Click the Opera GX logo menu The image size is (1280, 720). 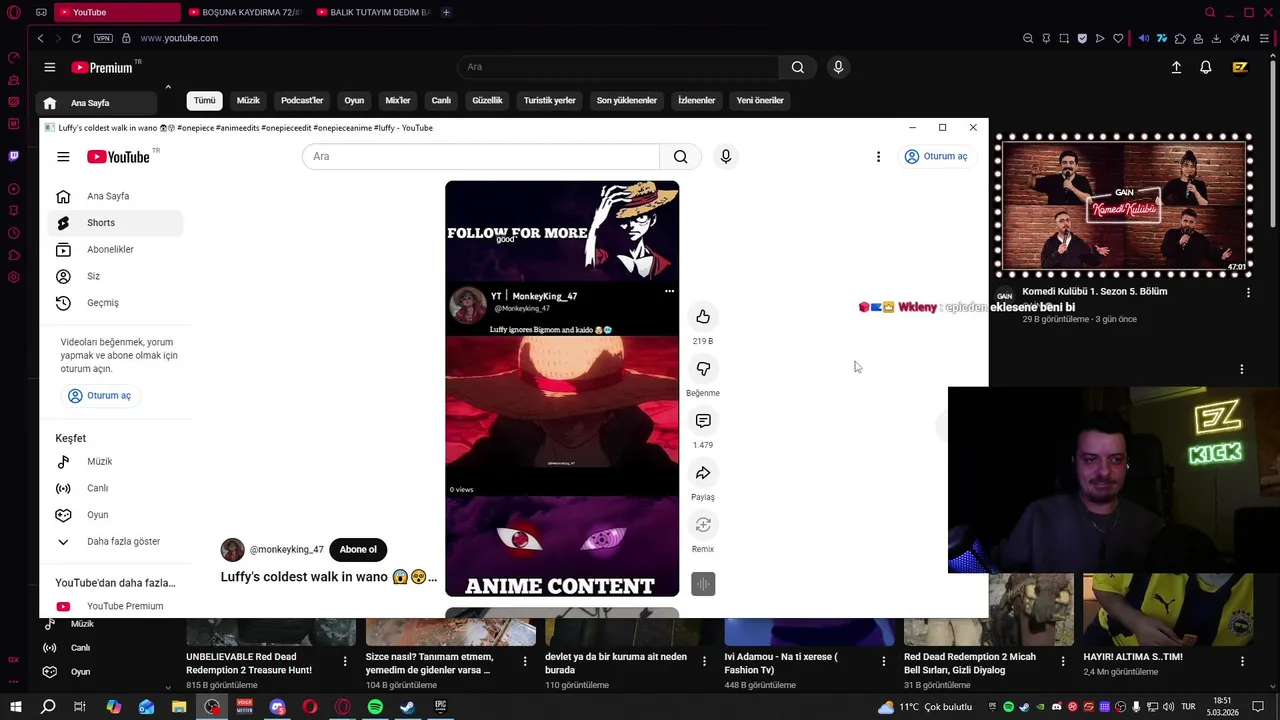point(13,12)
